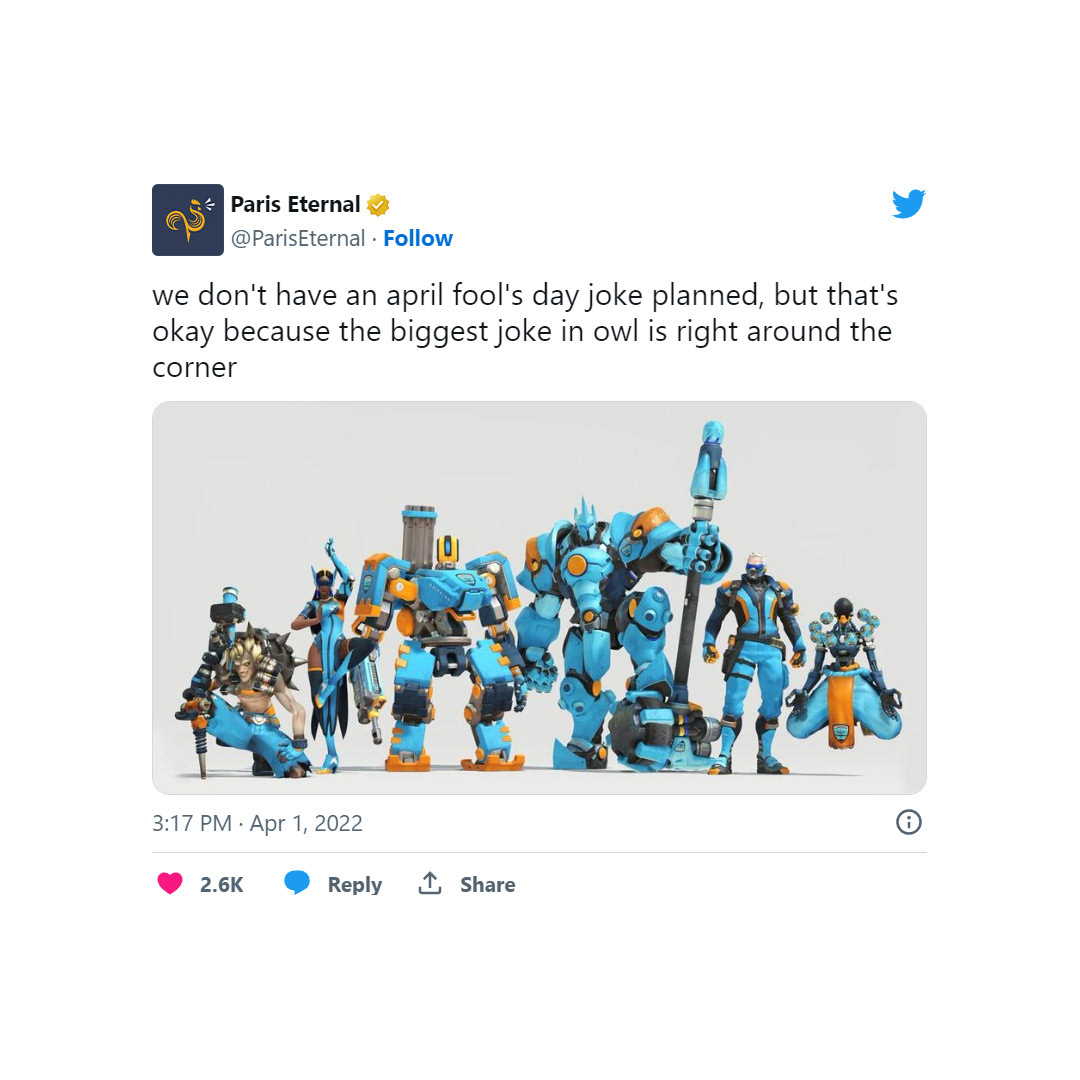Open the @ParisEternal handle link
The image size is (1080, 1080).
(x=298, y=238)
